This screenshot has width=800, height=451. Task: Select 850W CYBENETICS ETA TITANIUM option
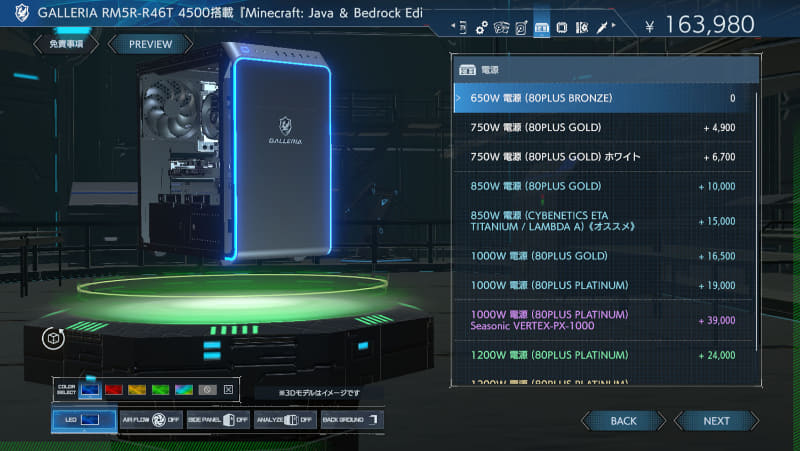click(x=603, y=221)
